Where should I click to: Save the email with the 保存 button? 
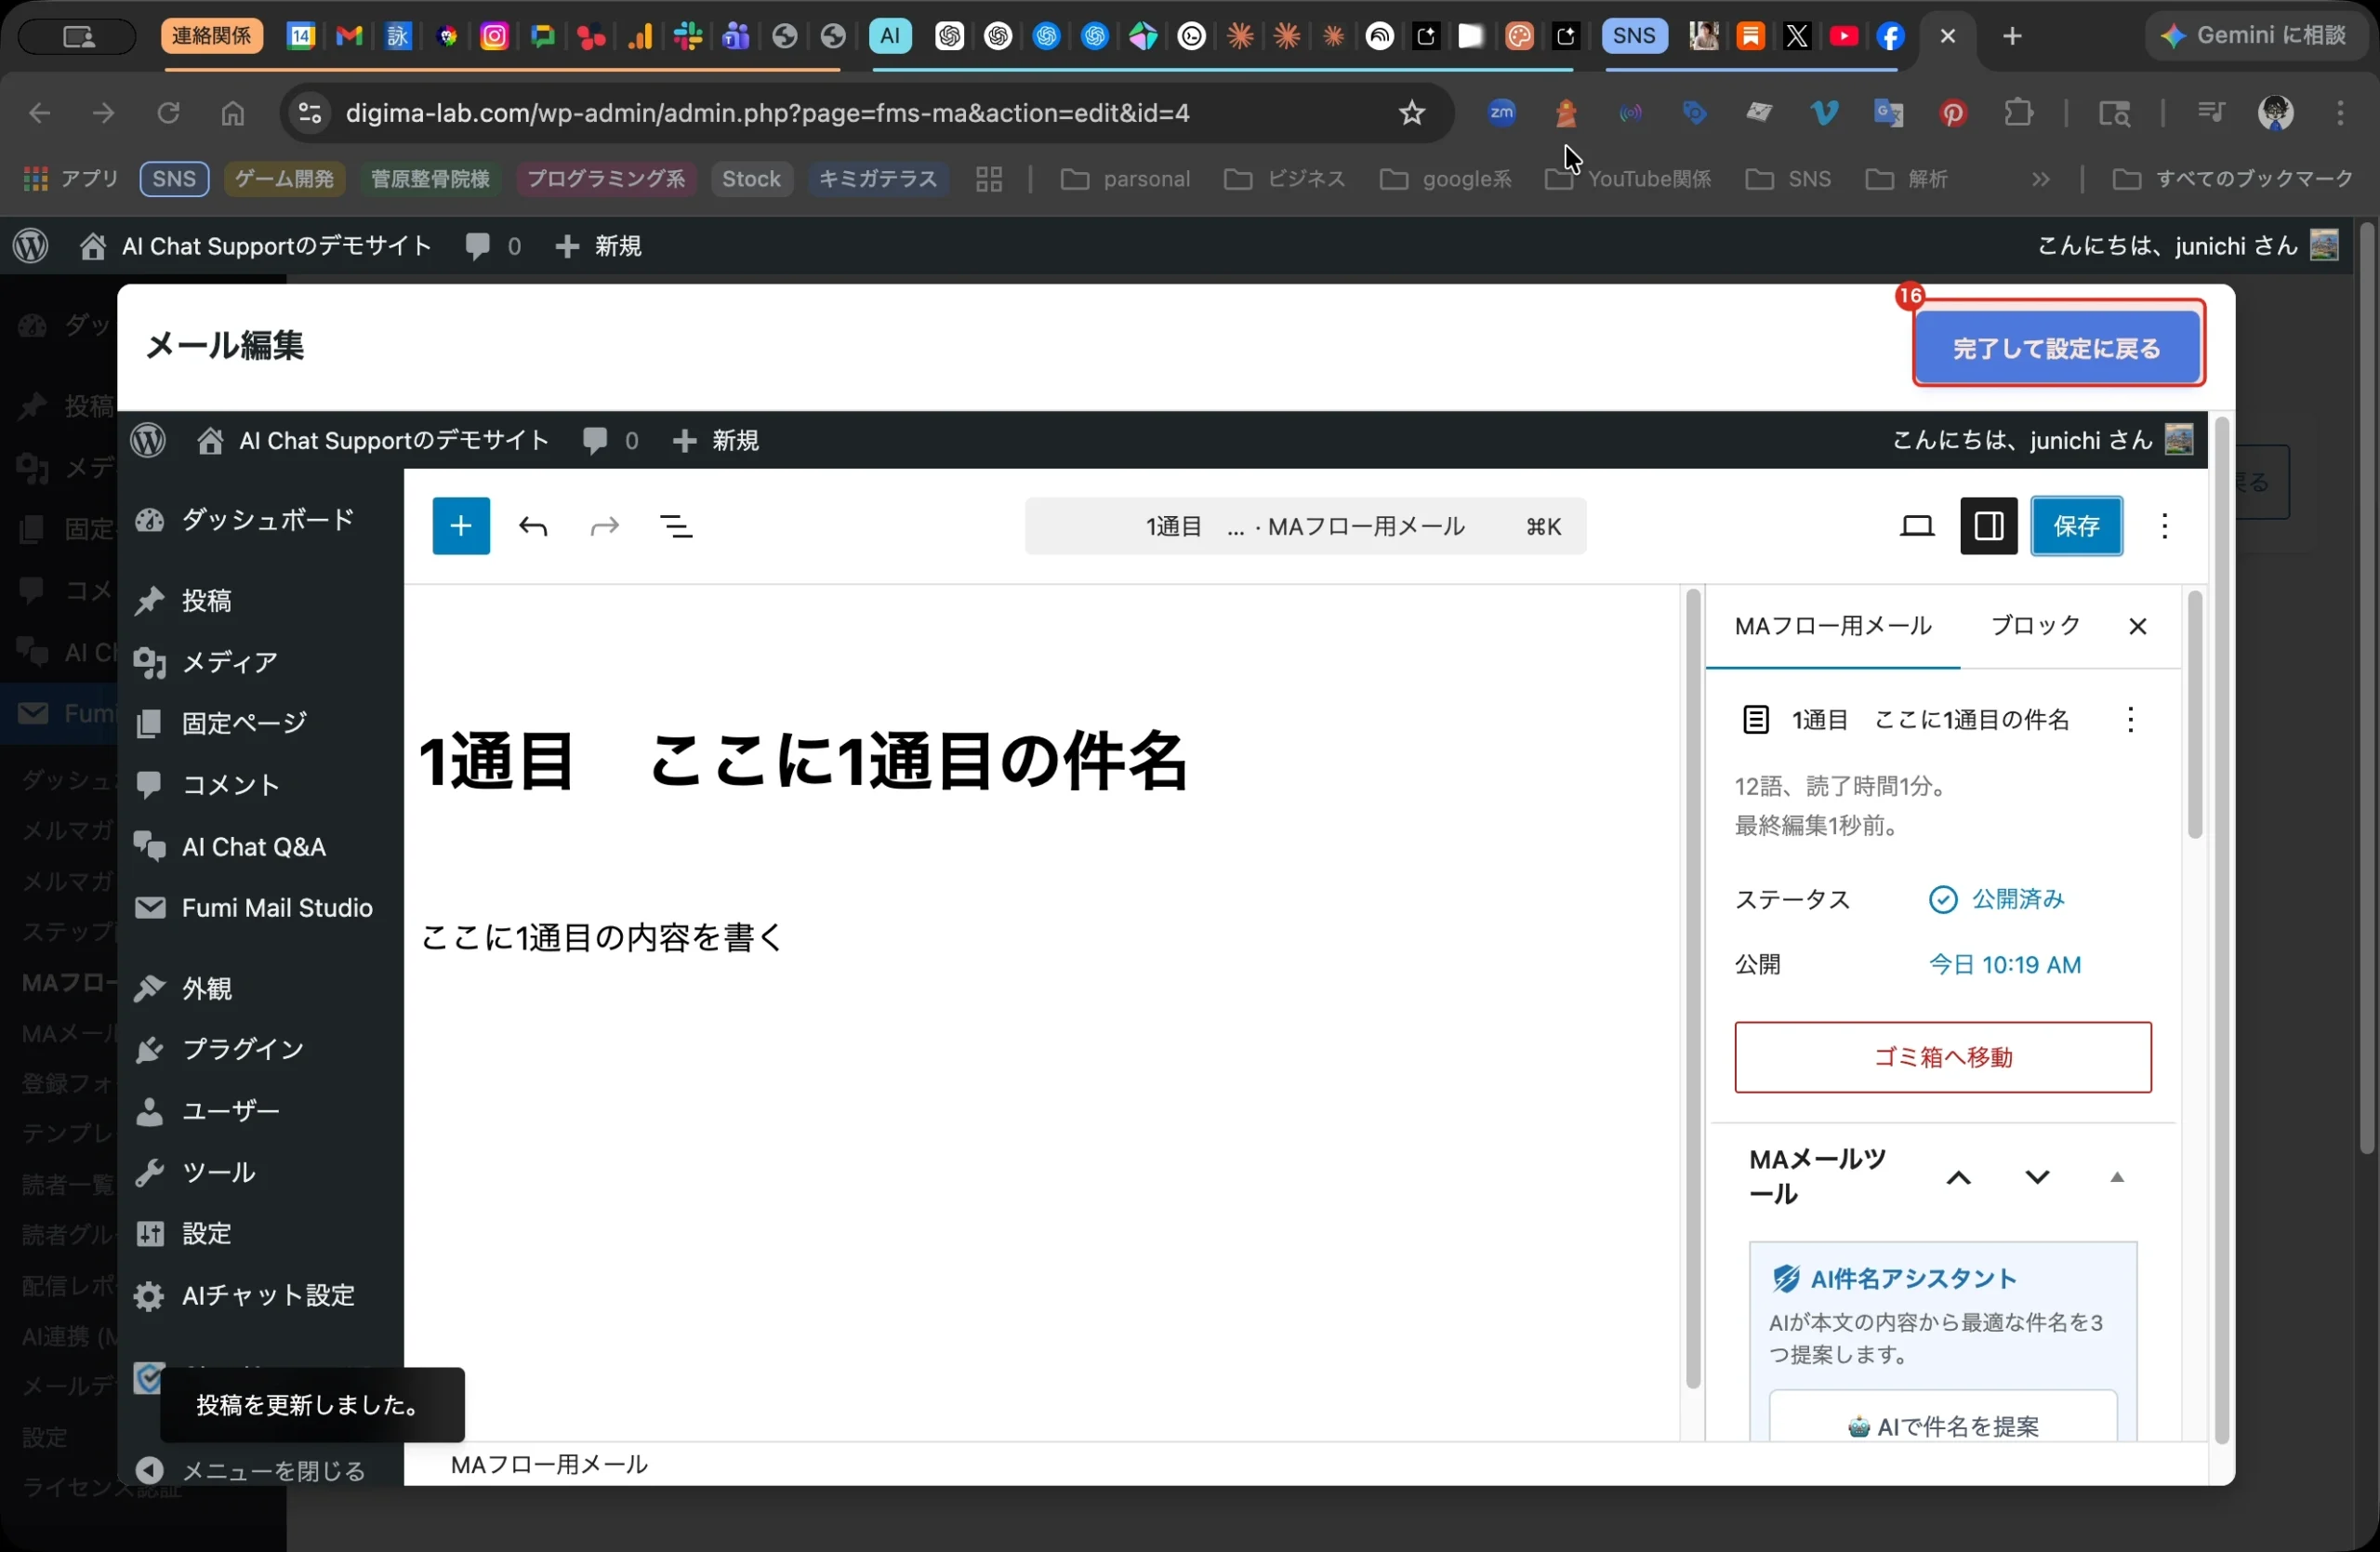pos(2076,526)
